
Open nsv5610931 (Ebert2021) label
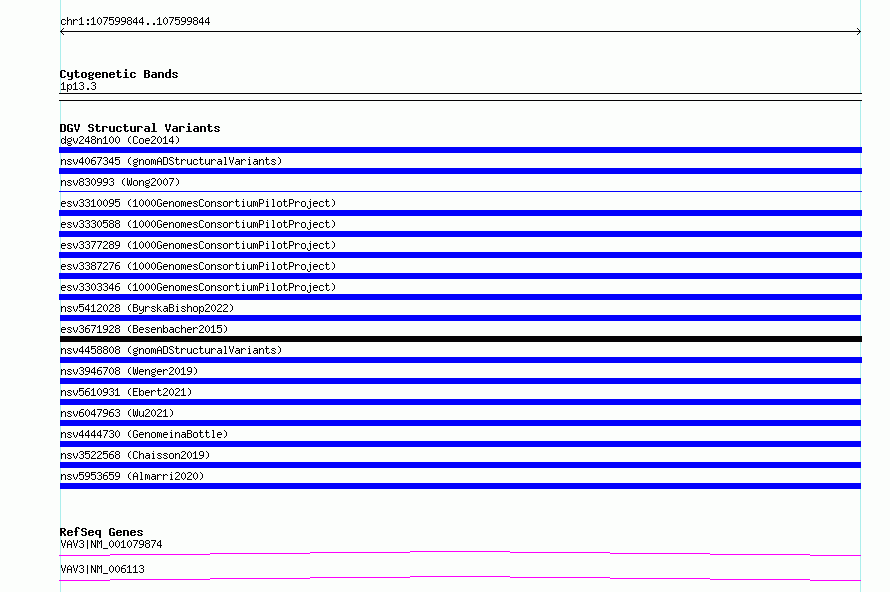click(x=126, y=392)
